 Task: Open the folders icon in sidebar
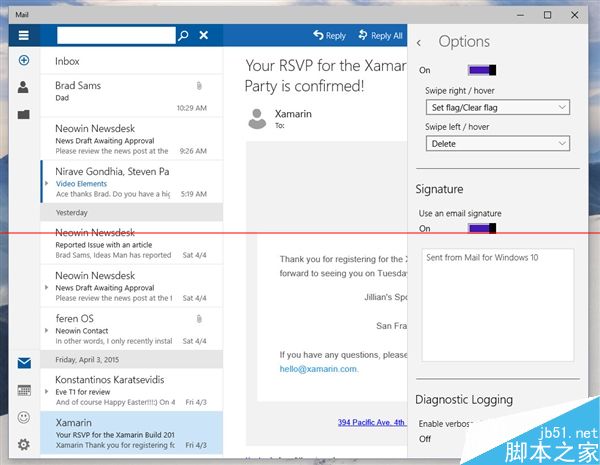pos(23,114)
